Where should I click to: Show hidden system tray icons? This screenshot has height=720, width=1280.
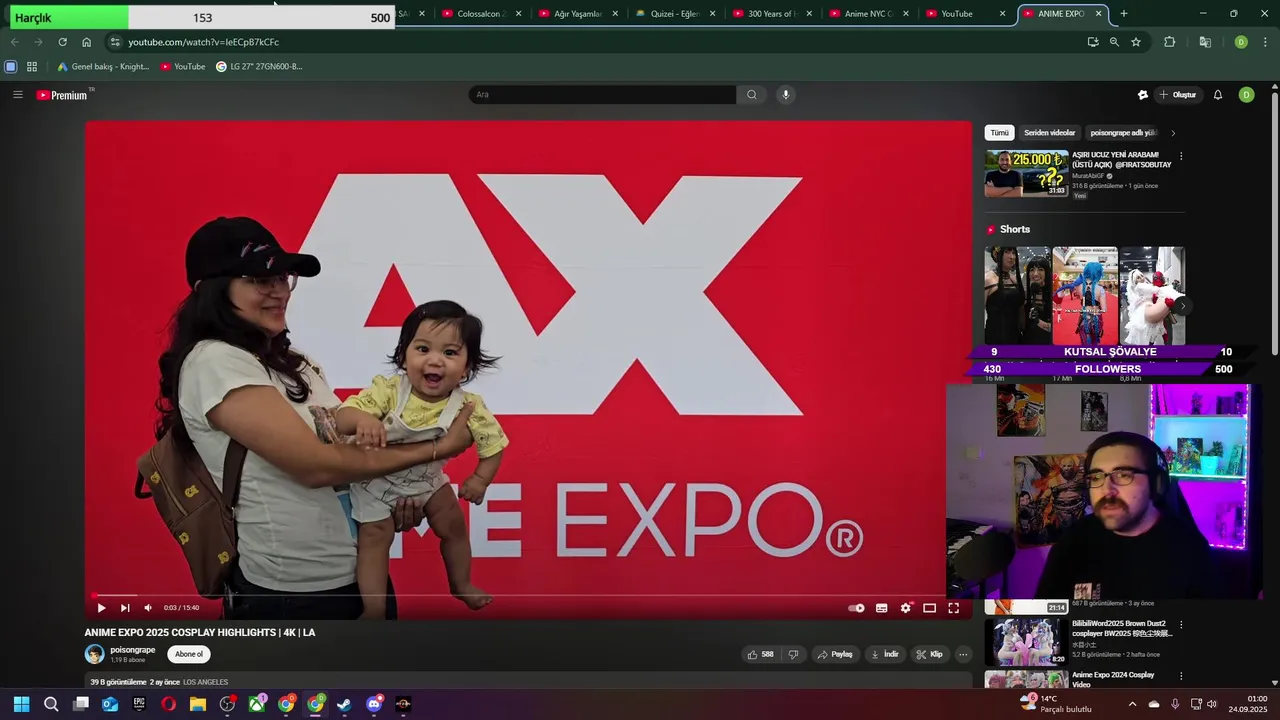click(x=1132, y=704)
